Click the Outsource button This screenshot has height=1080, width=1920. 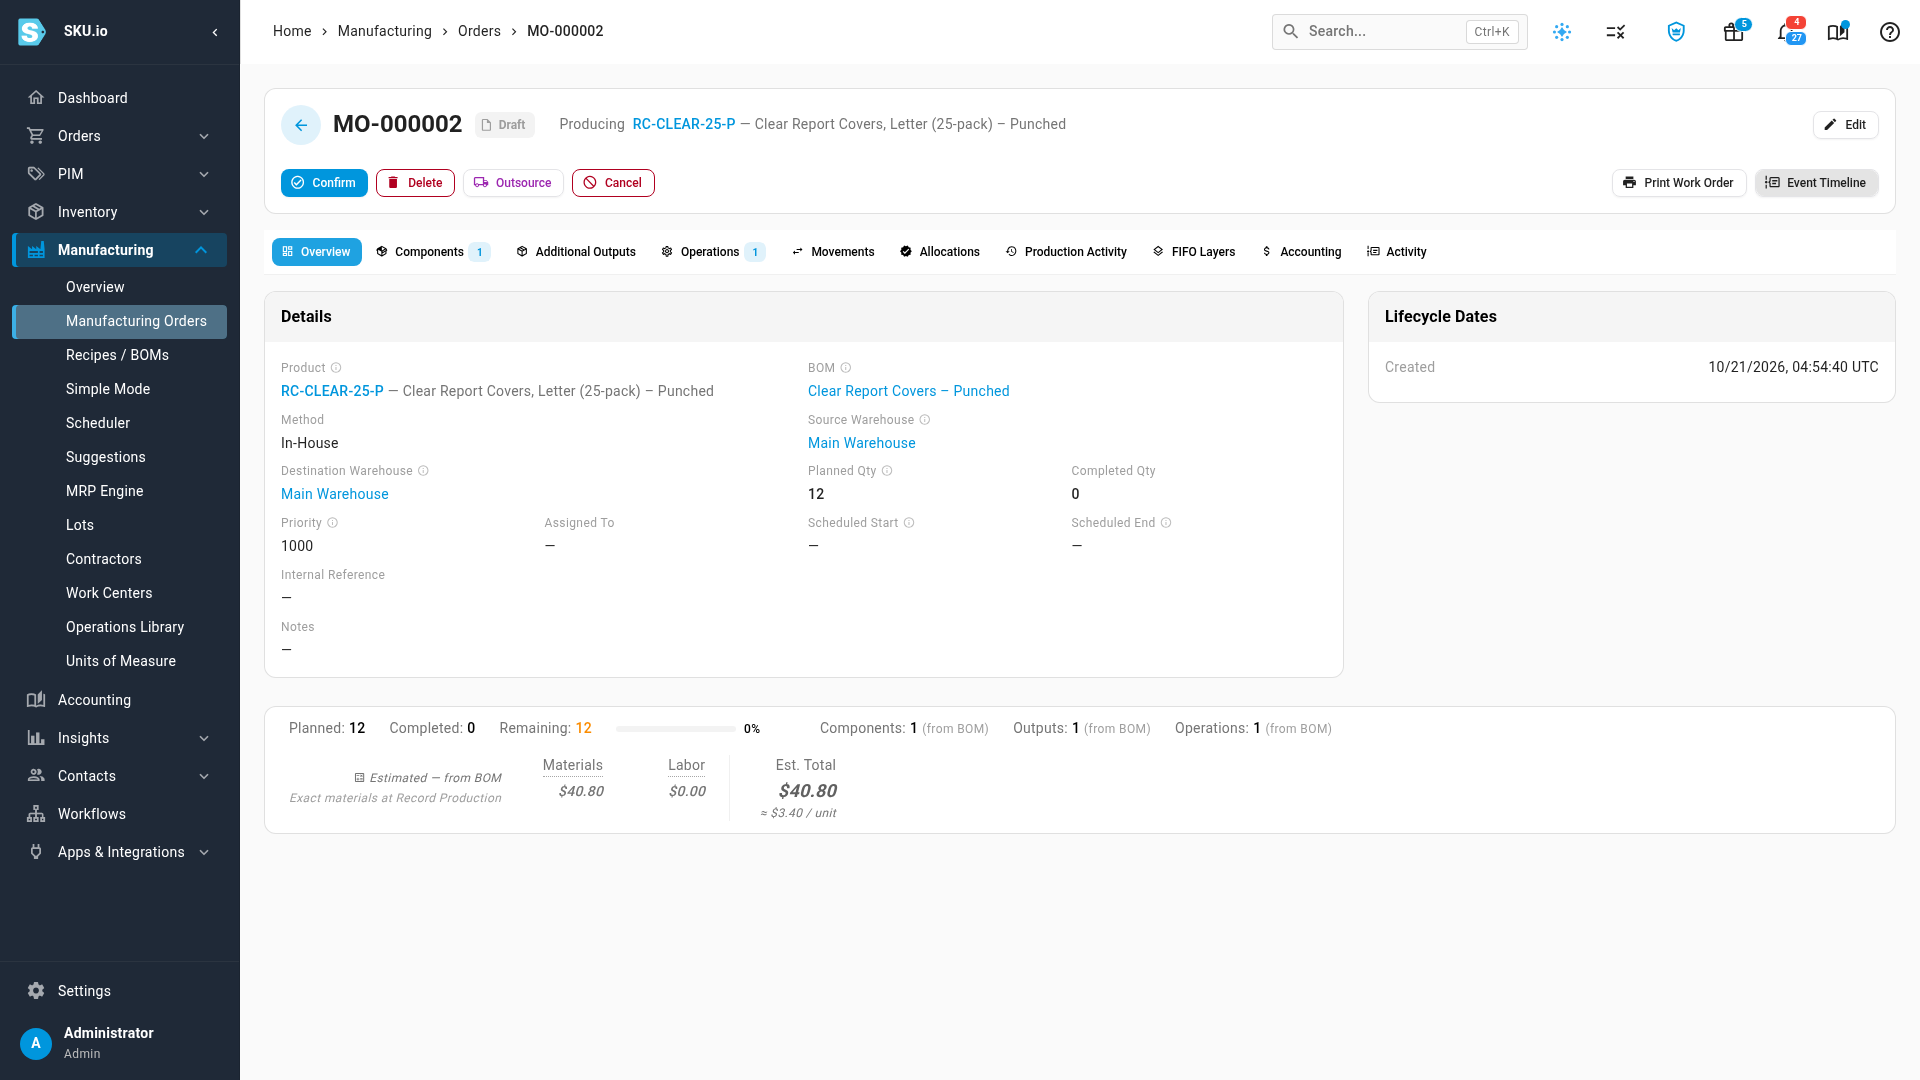513,183
